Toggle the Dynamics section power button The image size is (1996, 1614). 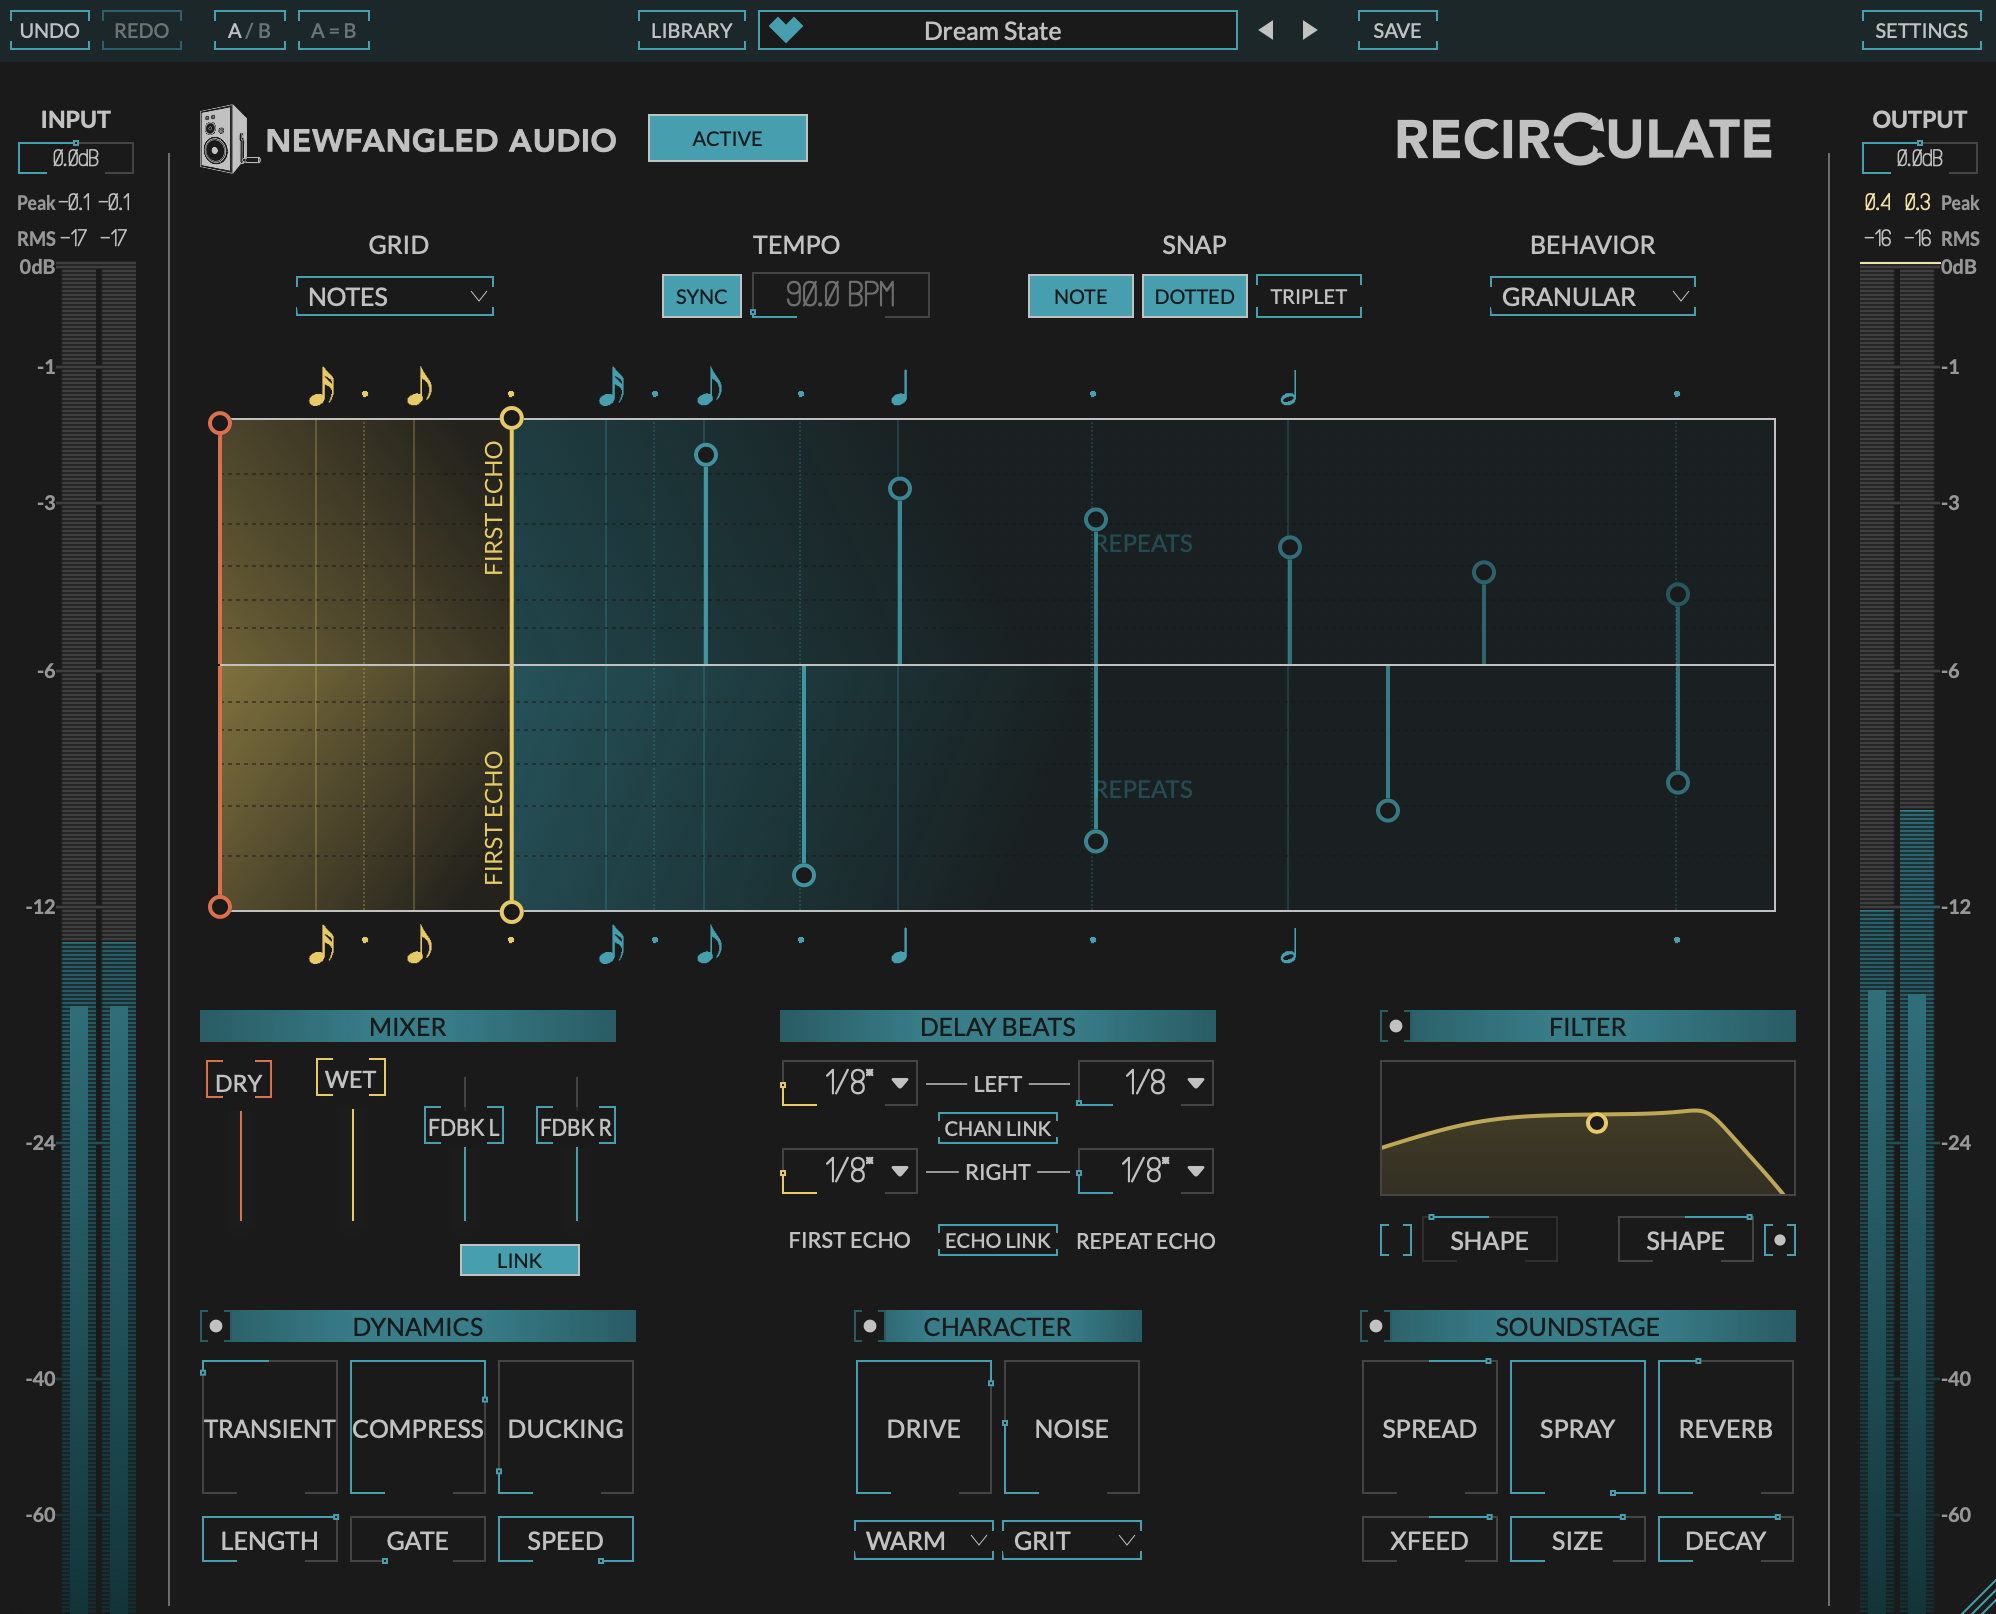tap(216, 1326)
